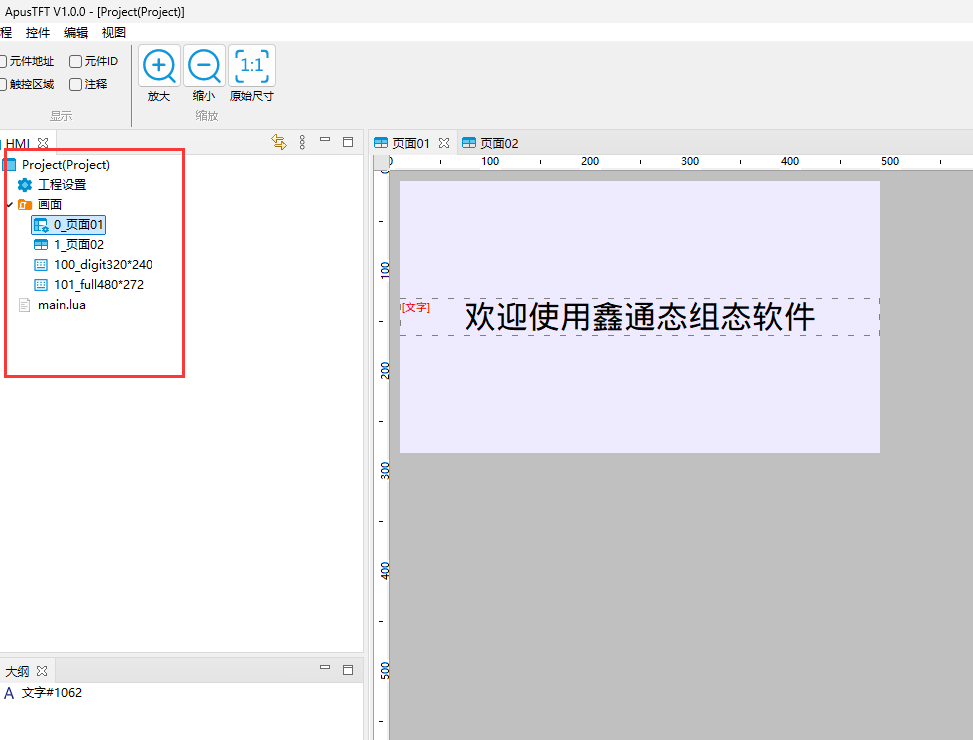Select 文字#1062 in the outline panel
973x740 pixels.
pos(51,693)
